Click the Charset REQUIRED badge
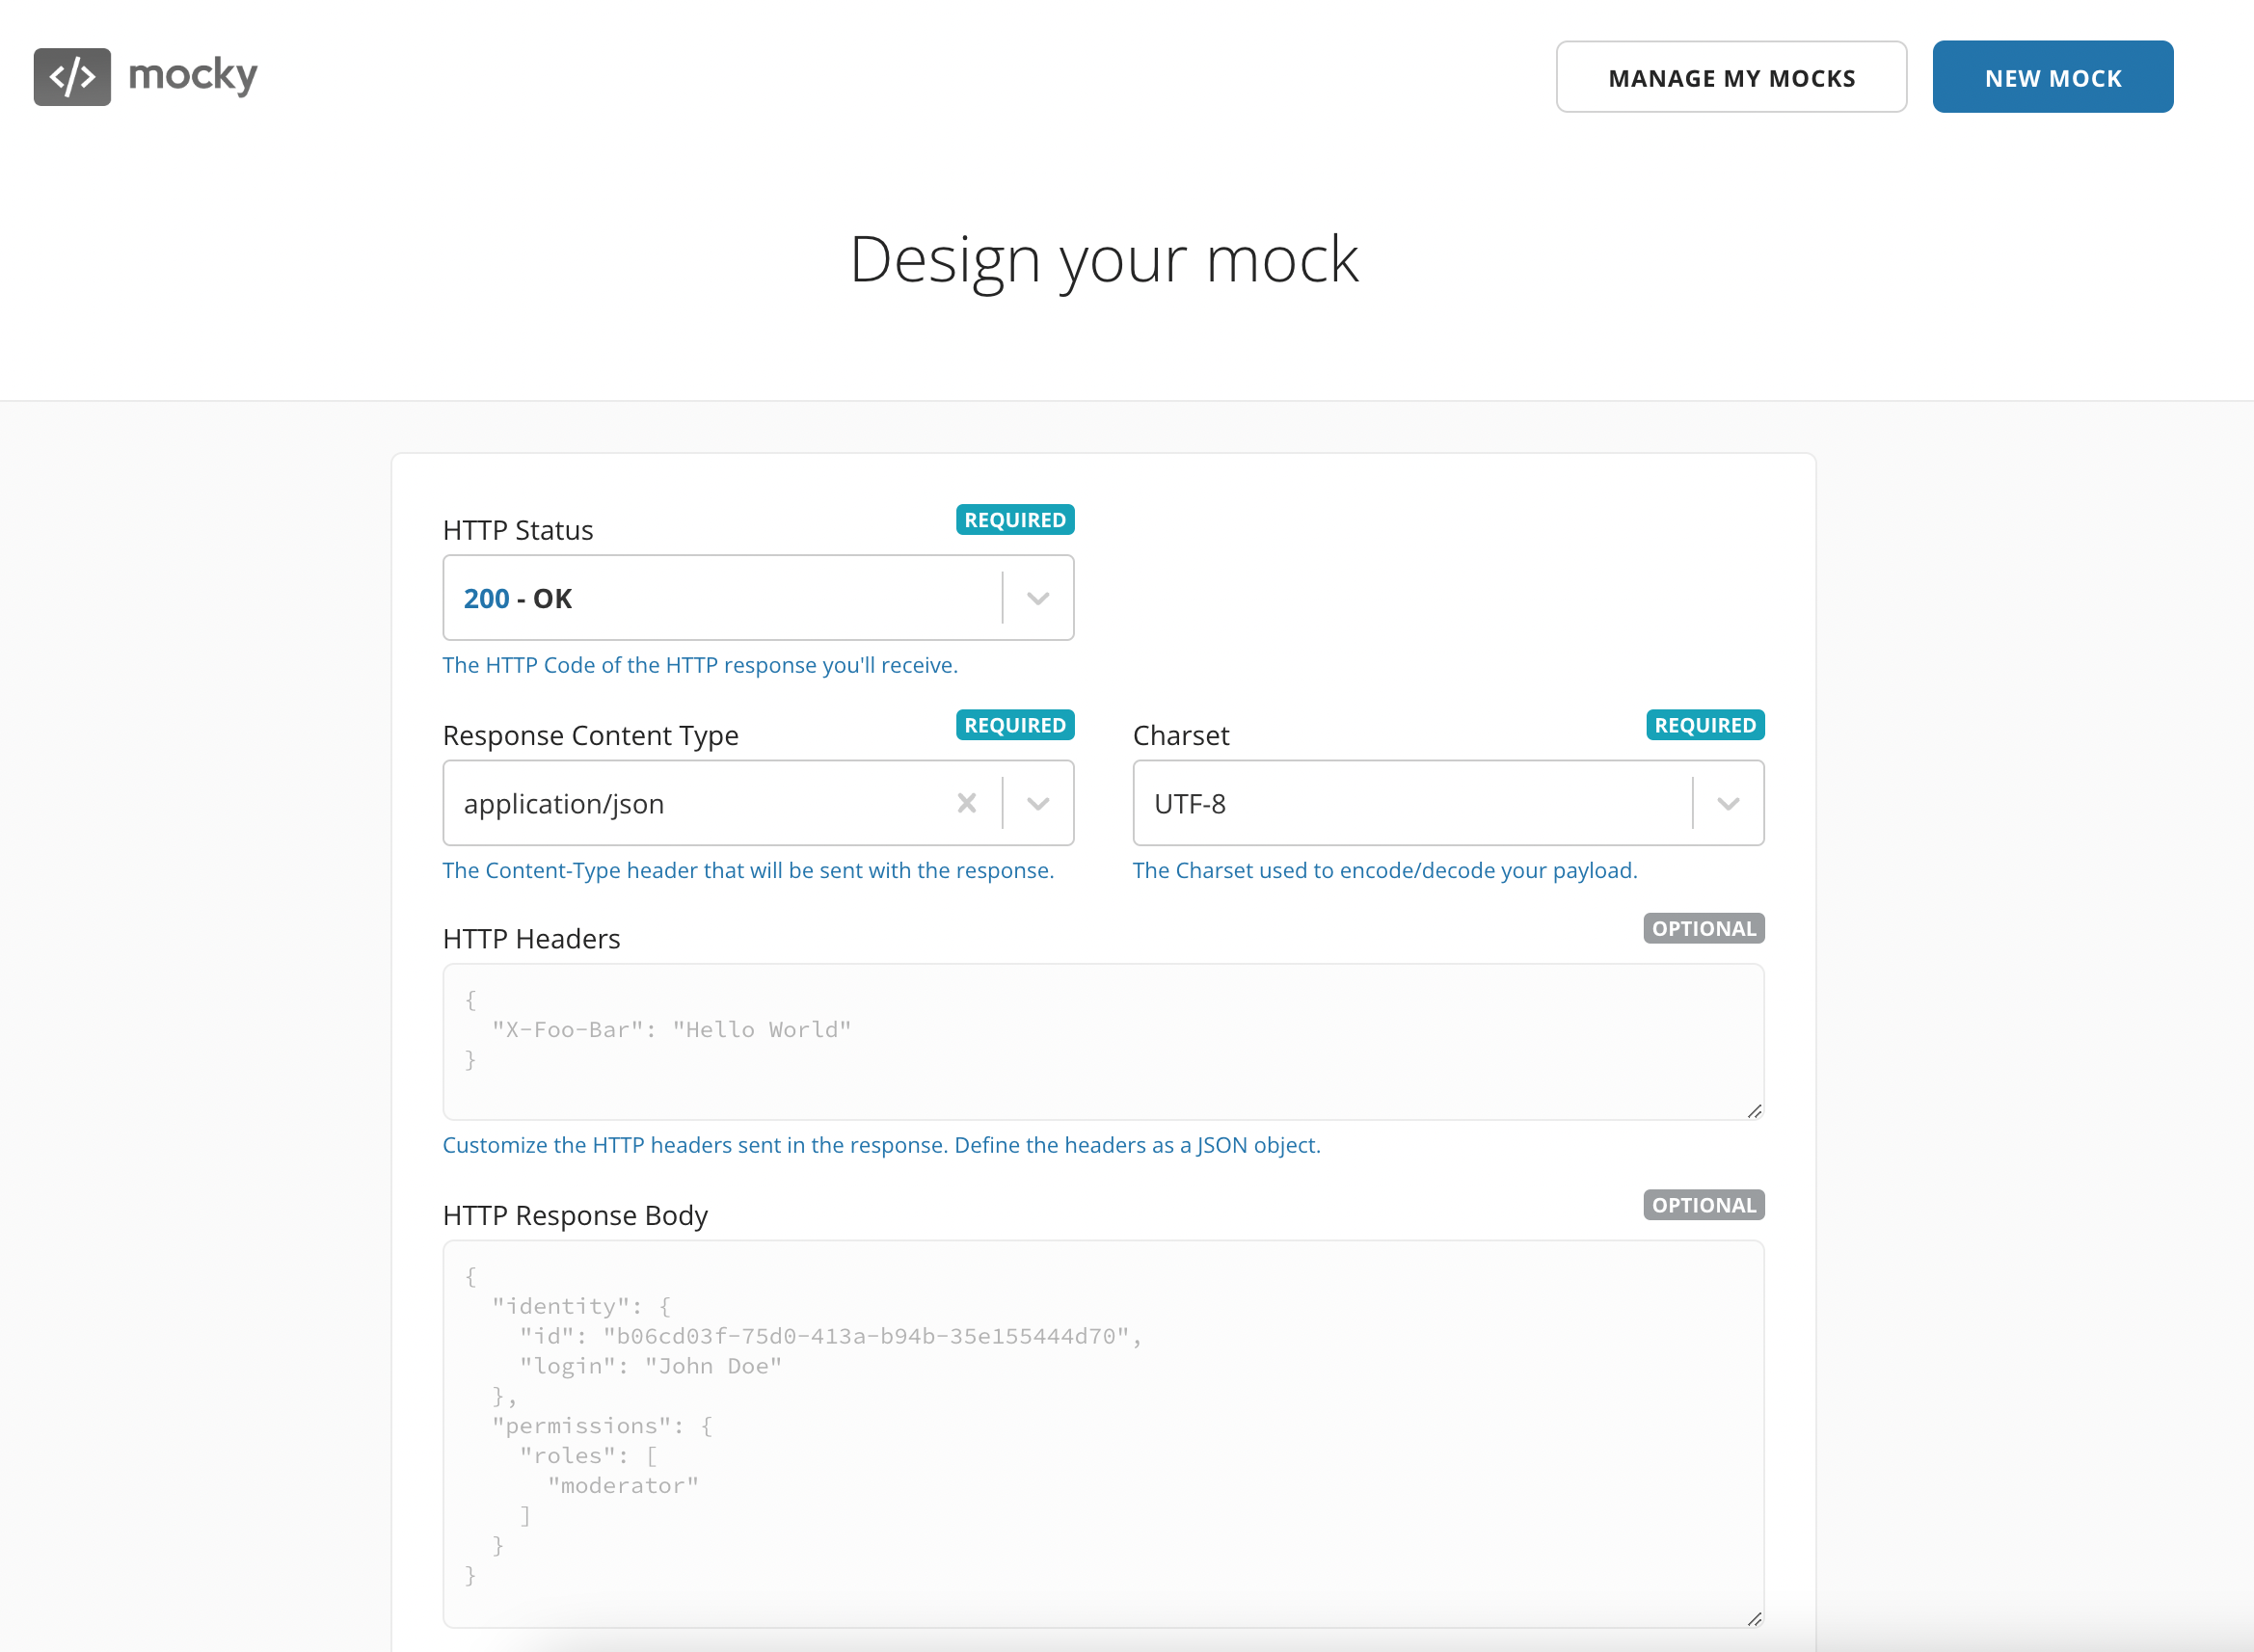The width and height of the screenshot is (2254, 1652). tap(1704, 725)
